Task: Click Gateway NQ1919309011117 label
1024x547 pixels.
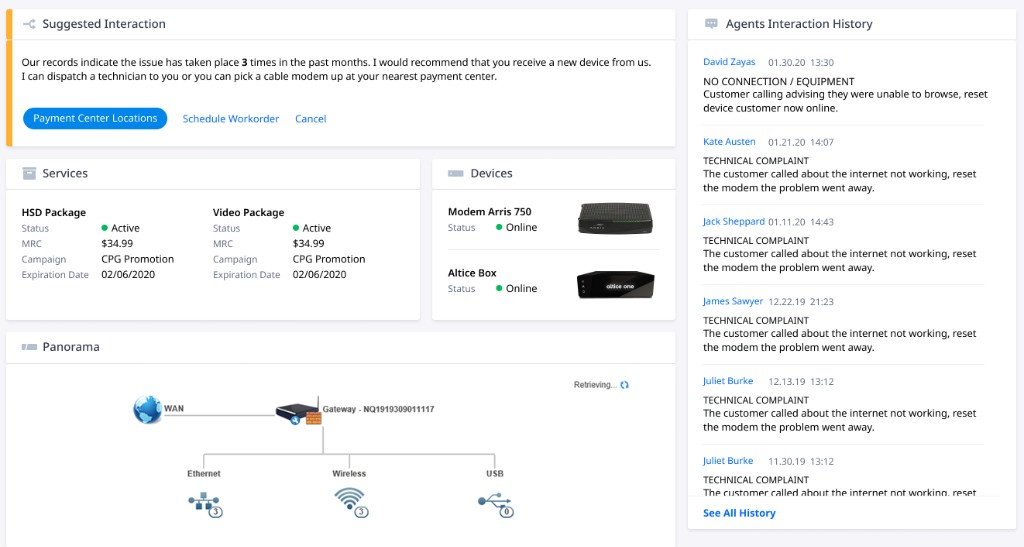Action: (x=378, y=409)
